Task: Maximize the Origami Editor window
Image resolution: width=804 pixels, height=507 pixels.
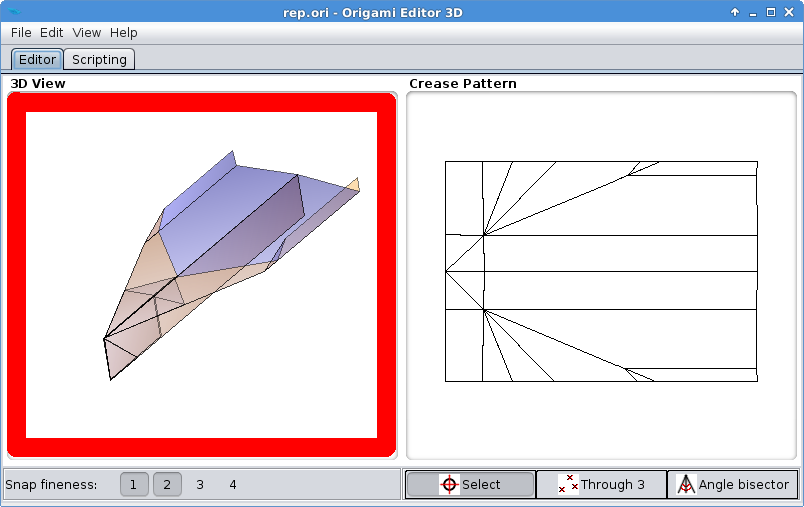Action: point(771,12)
